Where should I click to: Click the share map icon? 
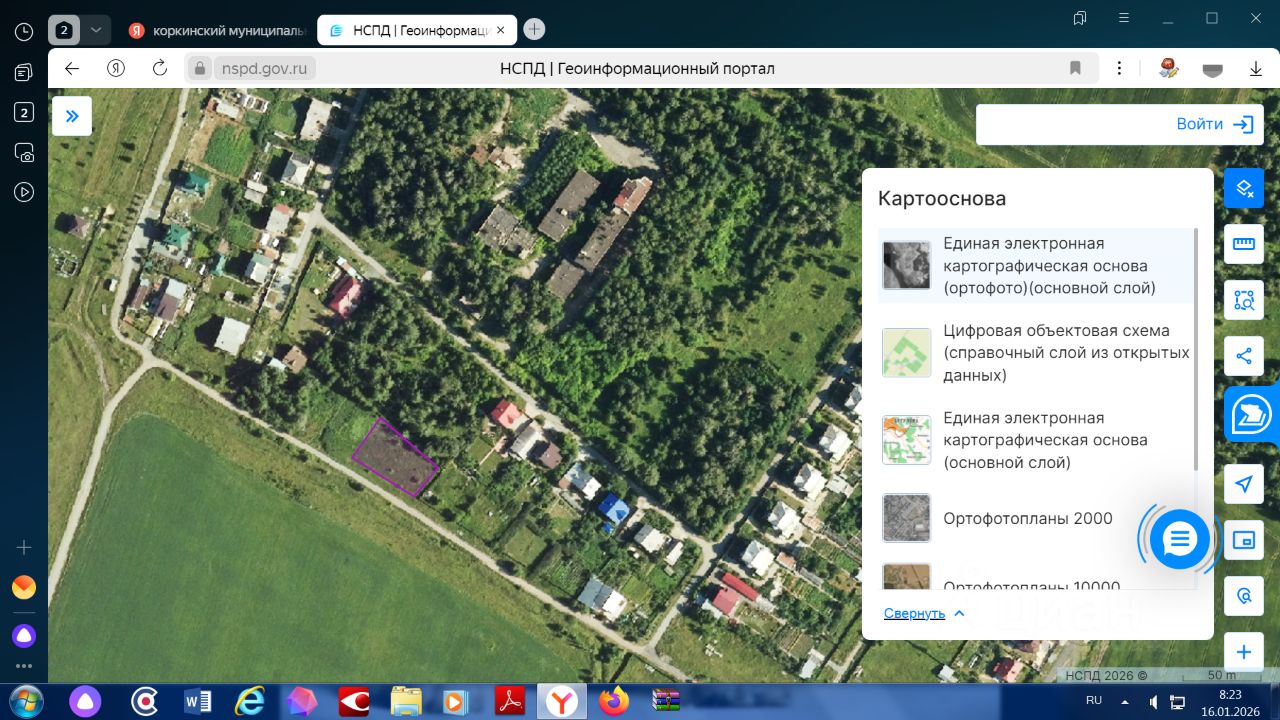pos(1244,356)
